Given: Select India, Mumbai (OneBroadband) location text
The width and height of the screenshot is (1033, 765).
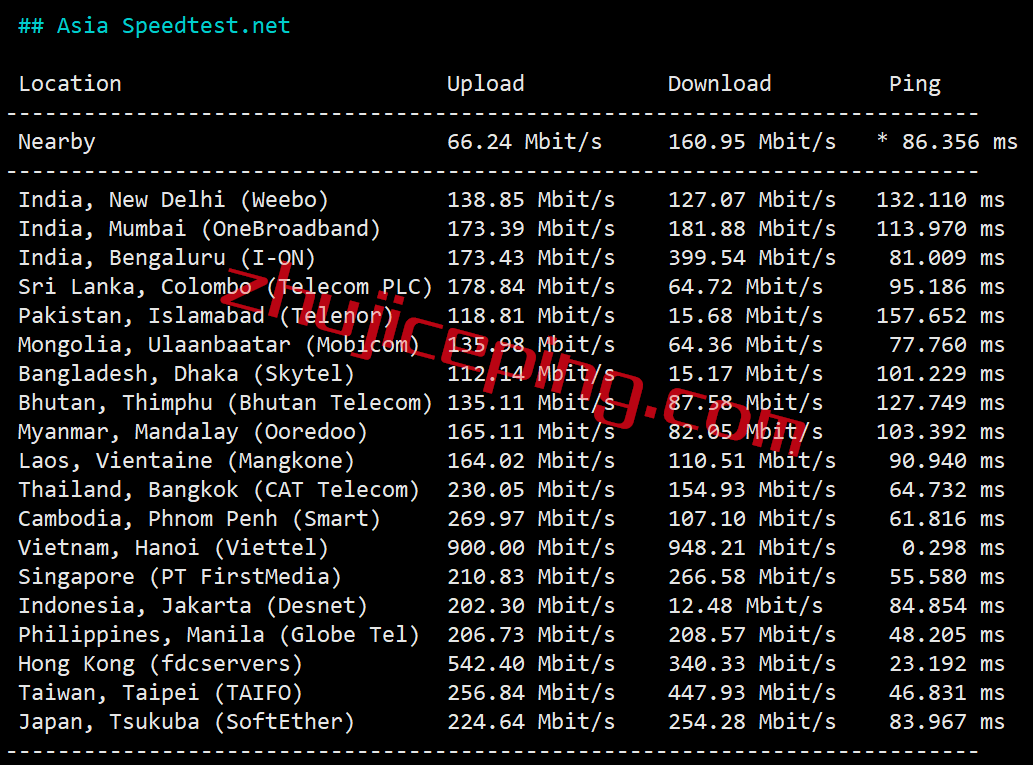Looking at the screenshot, I should pyautogui.click(x=199, y=229).
